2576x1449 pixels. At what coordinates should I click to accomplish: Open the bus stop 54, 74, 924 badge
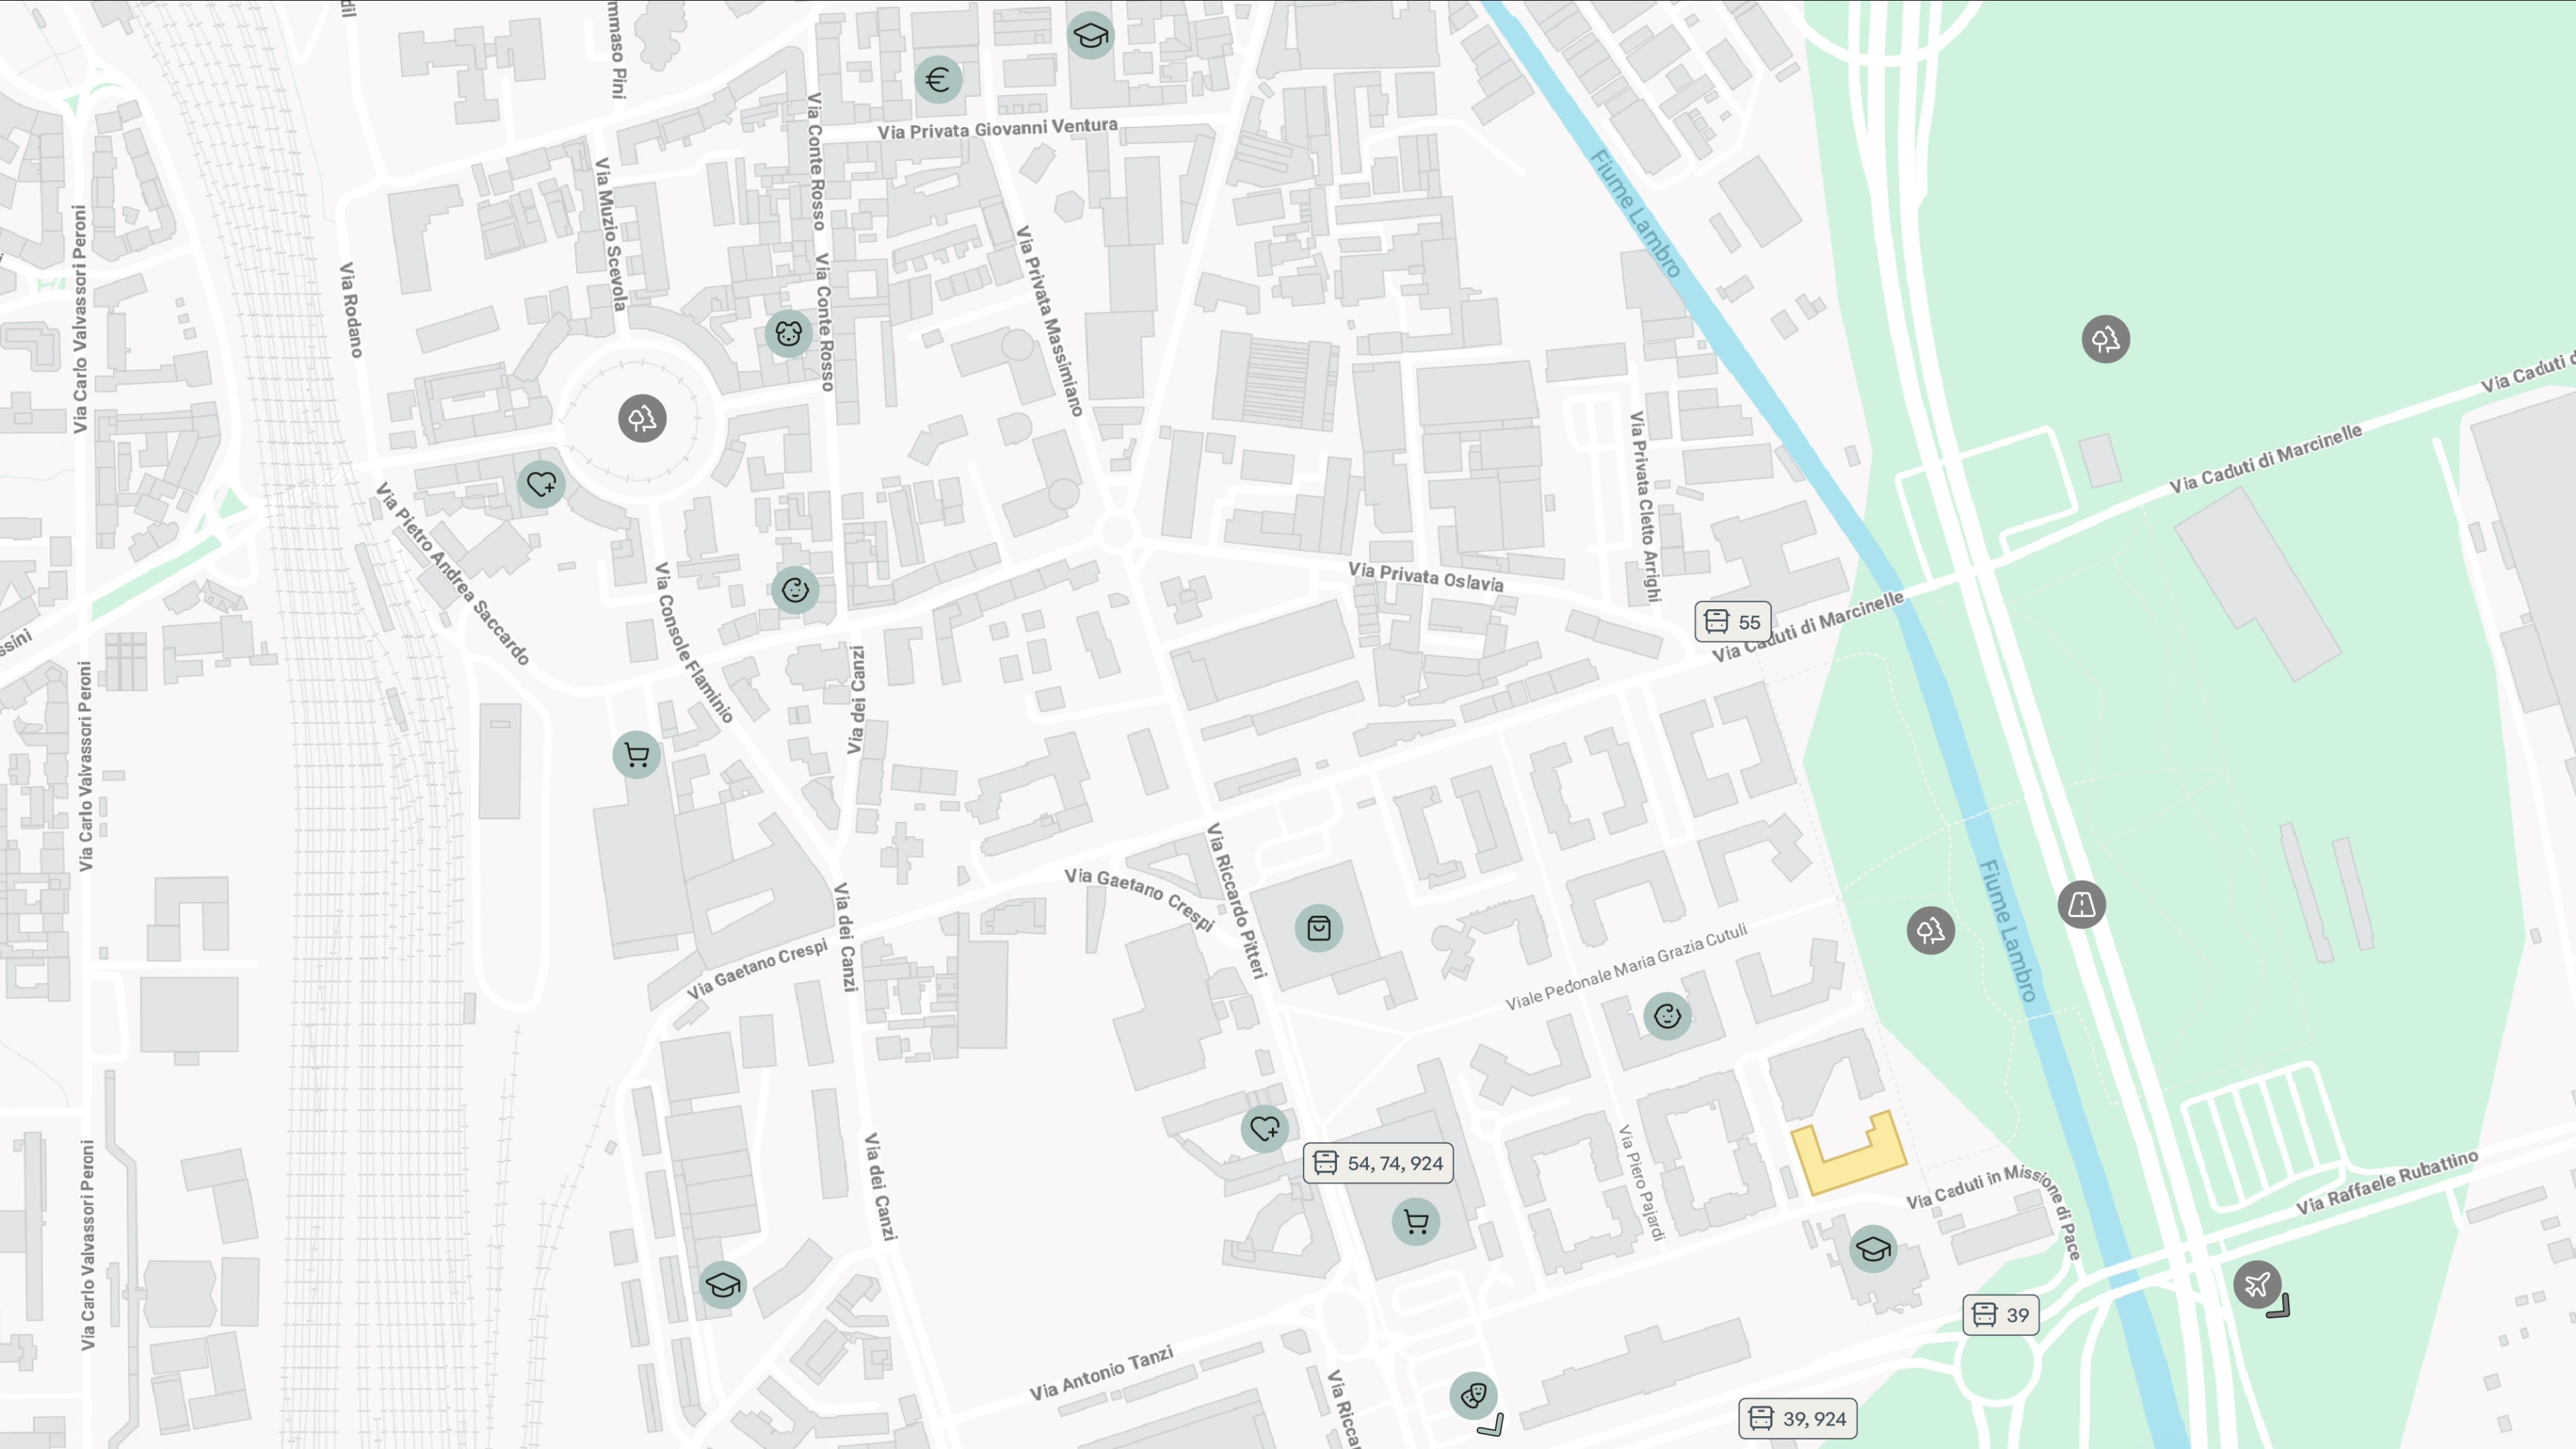pyautogui.click(x=1378, y=1163)
